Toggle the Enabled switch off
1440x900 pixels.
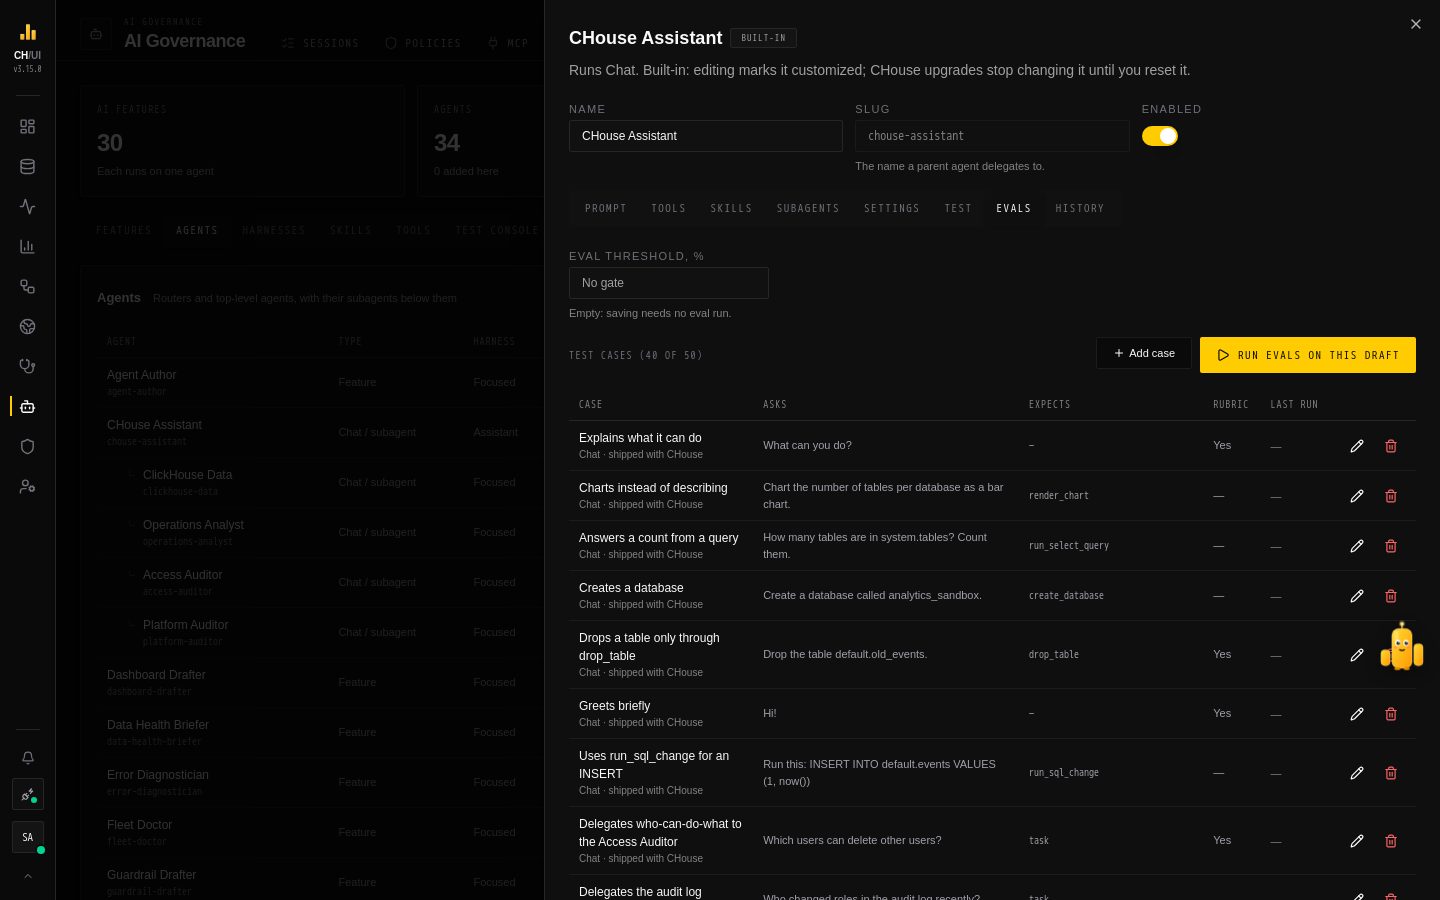point(1160,136)
